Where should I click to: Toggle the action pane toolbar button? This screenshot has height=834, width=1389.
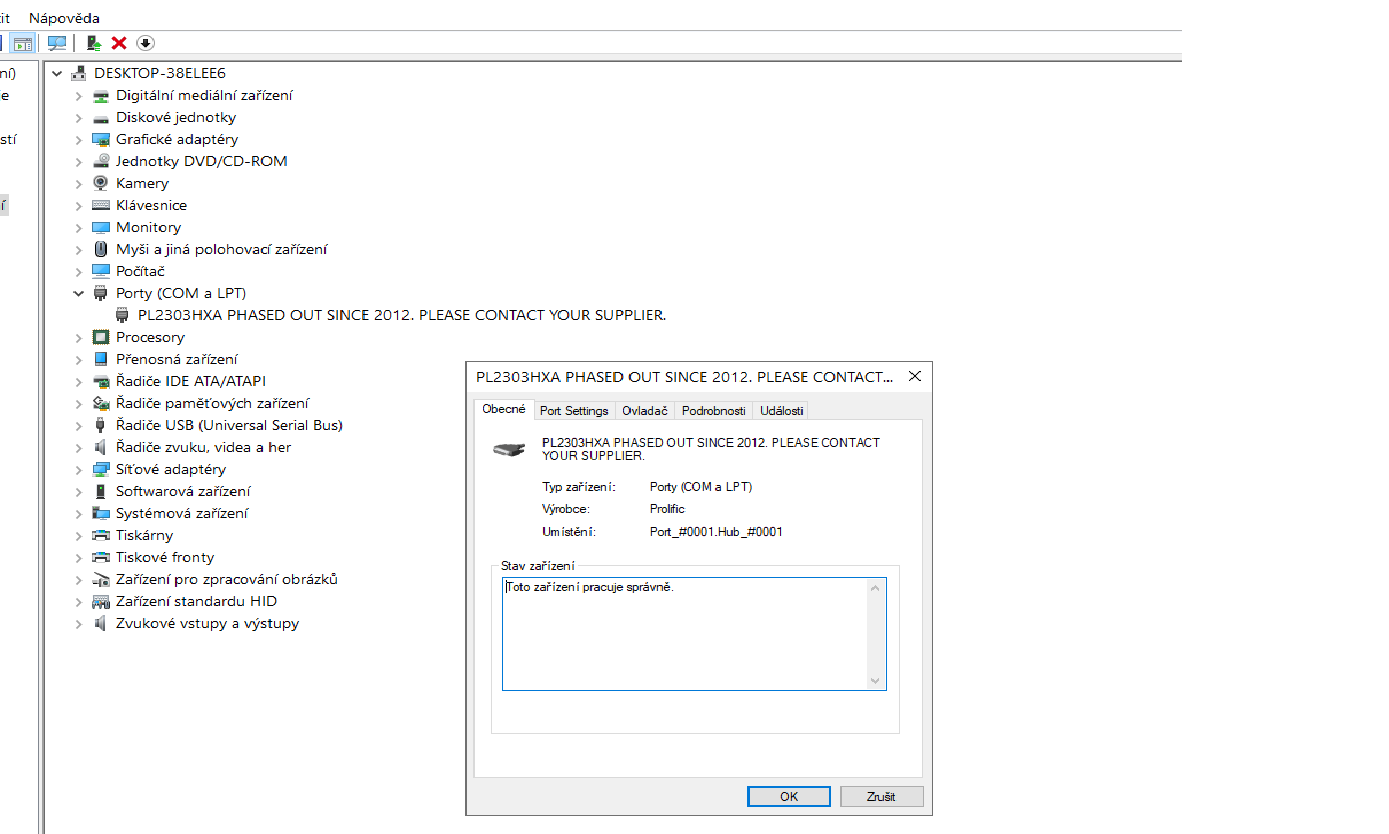click(x=23, y=43)
